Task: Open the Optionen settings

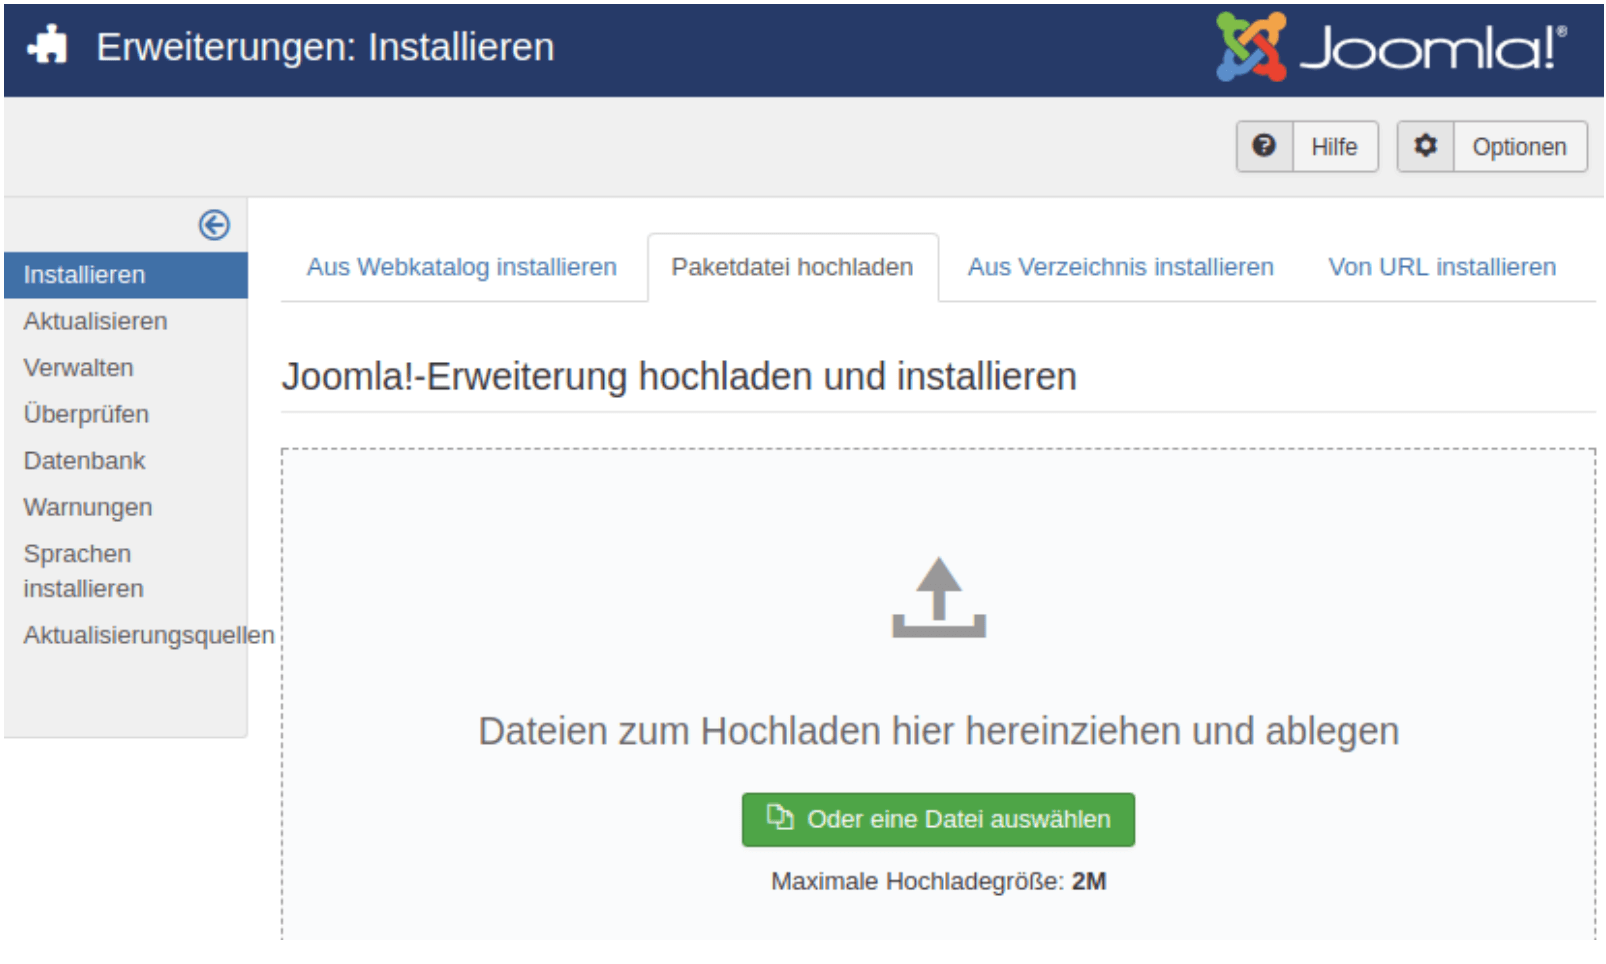Action: pyautogui.click(x=1520, y=146)
